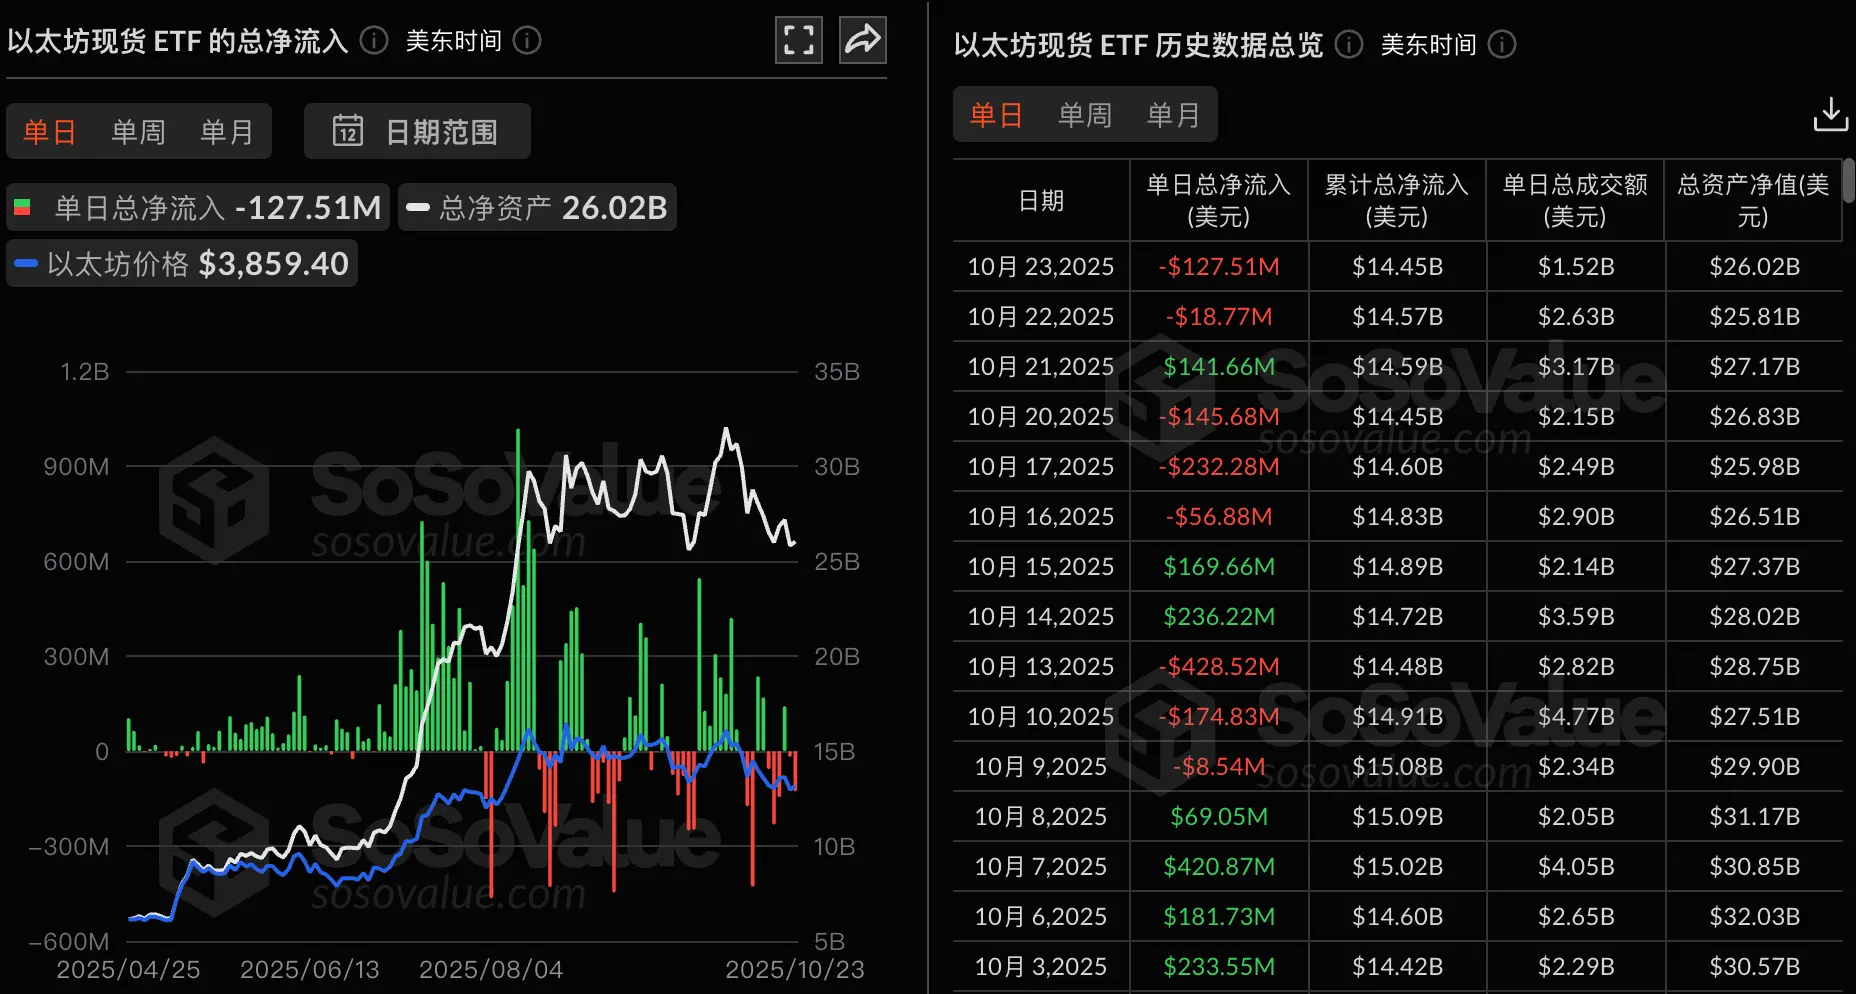Switch left chart panel to 单周 view

point(138,131)
